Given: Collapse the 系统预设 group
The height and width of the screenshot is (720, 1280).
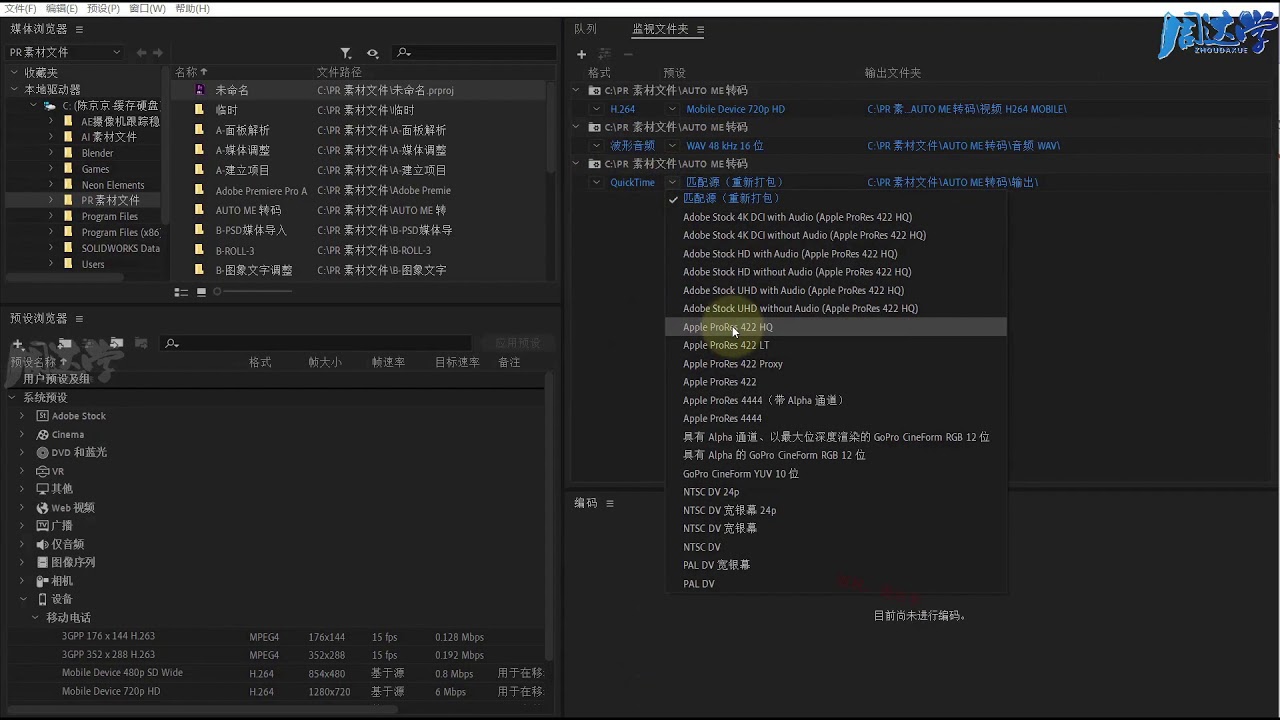Looking at the screenshot, I should [x=13, y=398].
